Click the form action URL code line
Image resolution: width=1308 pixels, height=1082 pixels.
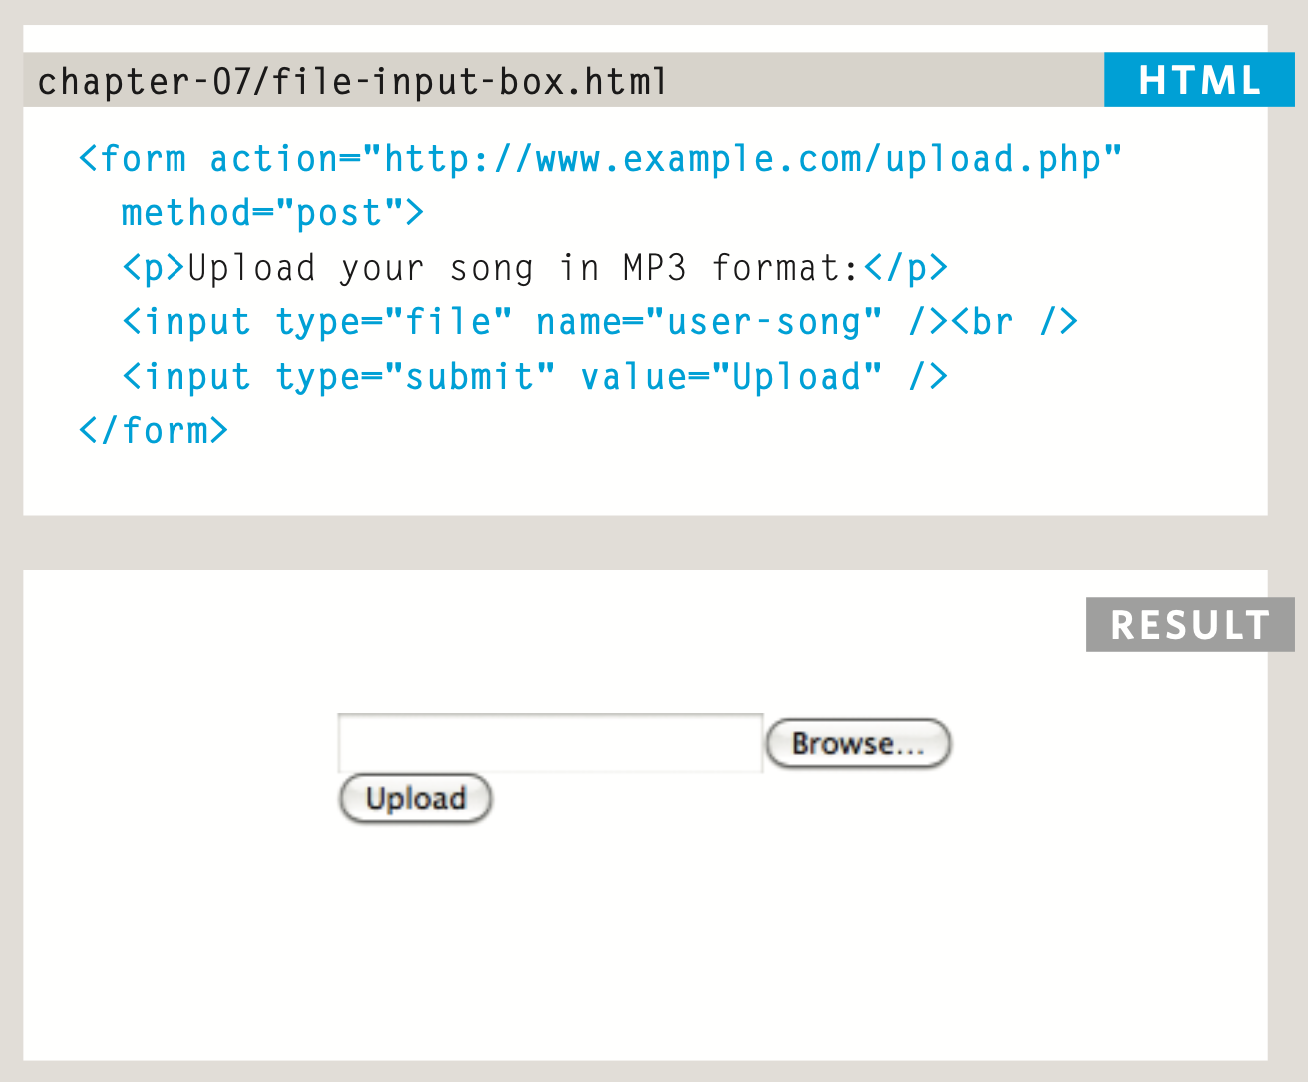[600, 159]
